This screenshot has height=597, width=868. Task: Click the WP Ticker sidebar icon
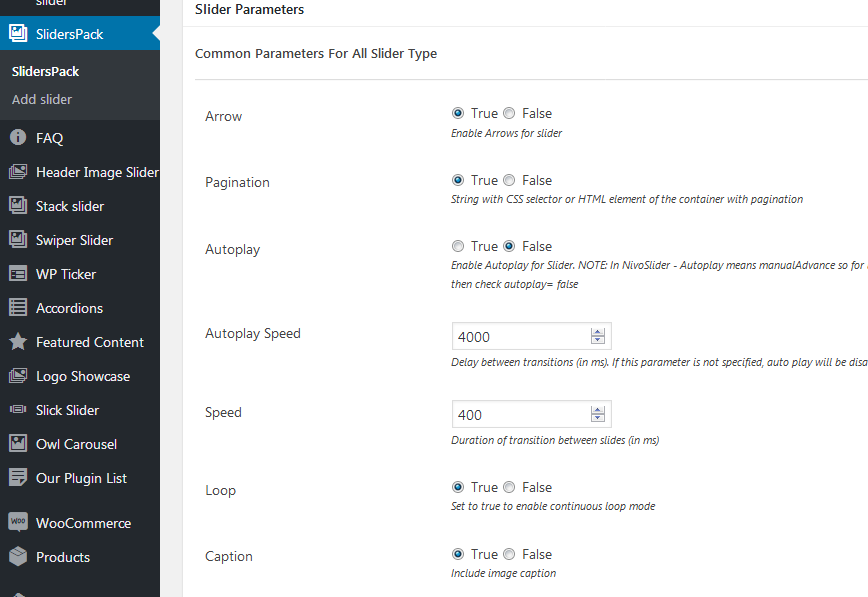click(x=18, y=274)
